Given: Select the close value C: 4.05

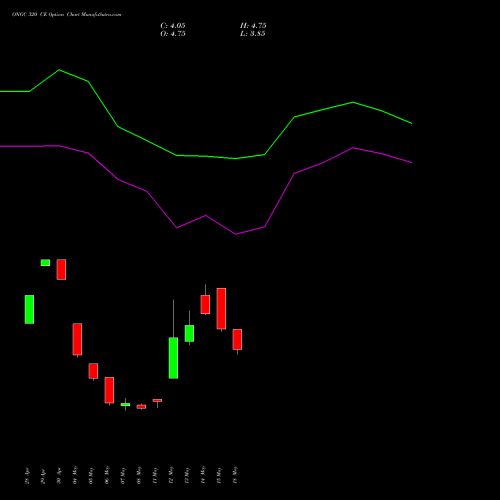Looking at the screenshot, I should click(x=173, y=26).
